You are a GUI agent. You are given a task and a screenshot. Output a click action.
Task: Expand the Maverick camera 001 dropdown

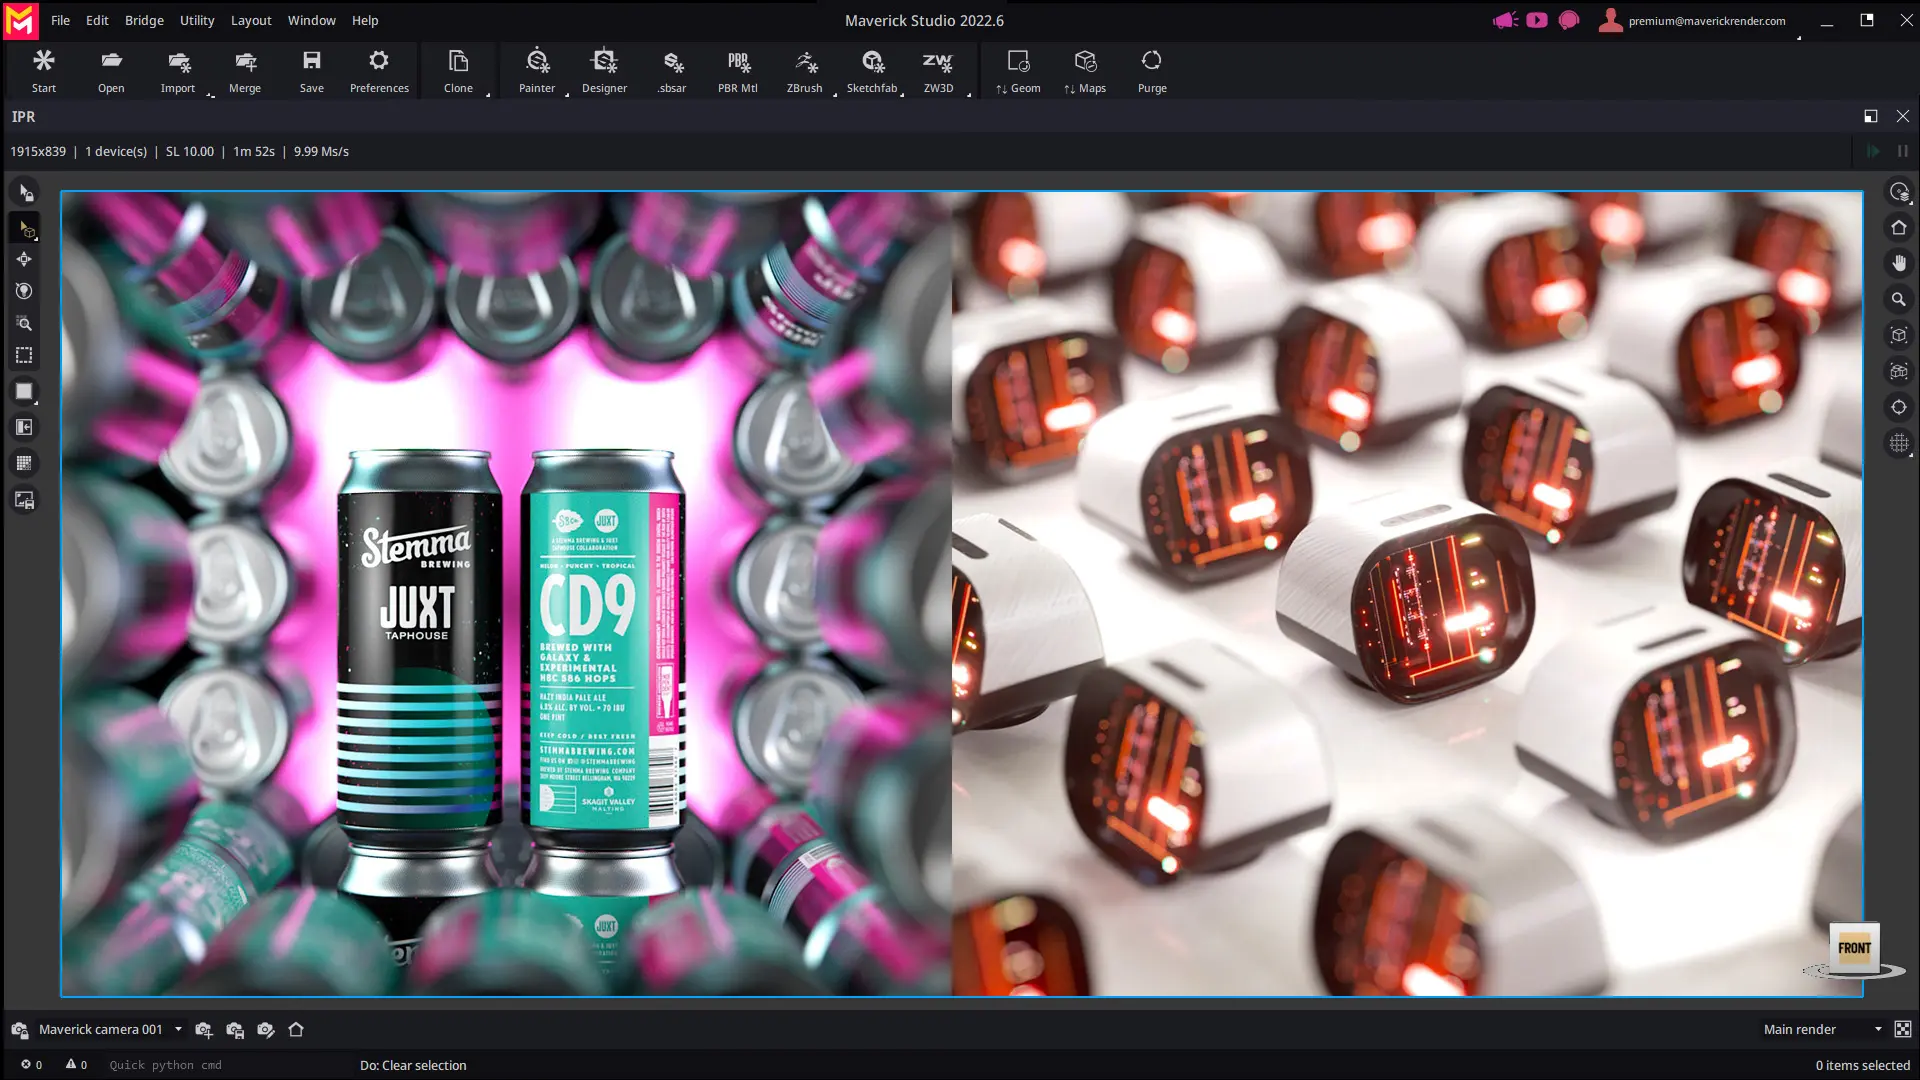pyautogui.click(x=178, y=1029)
